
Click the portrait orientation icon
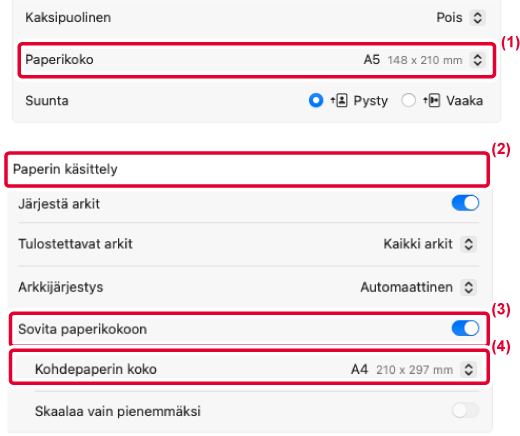pyautogui.click(x=339, y=100)
